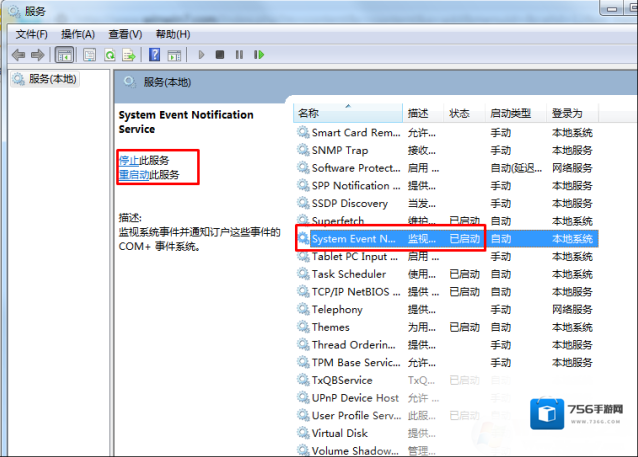Click the Export List toolbar icon
Viewport: 638px width, 457px height.
128,55
